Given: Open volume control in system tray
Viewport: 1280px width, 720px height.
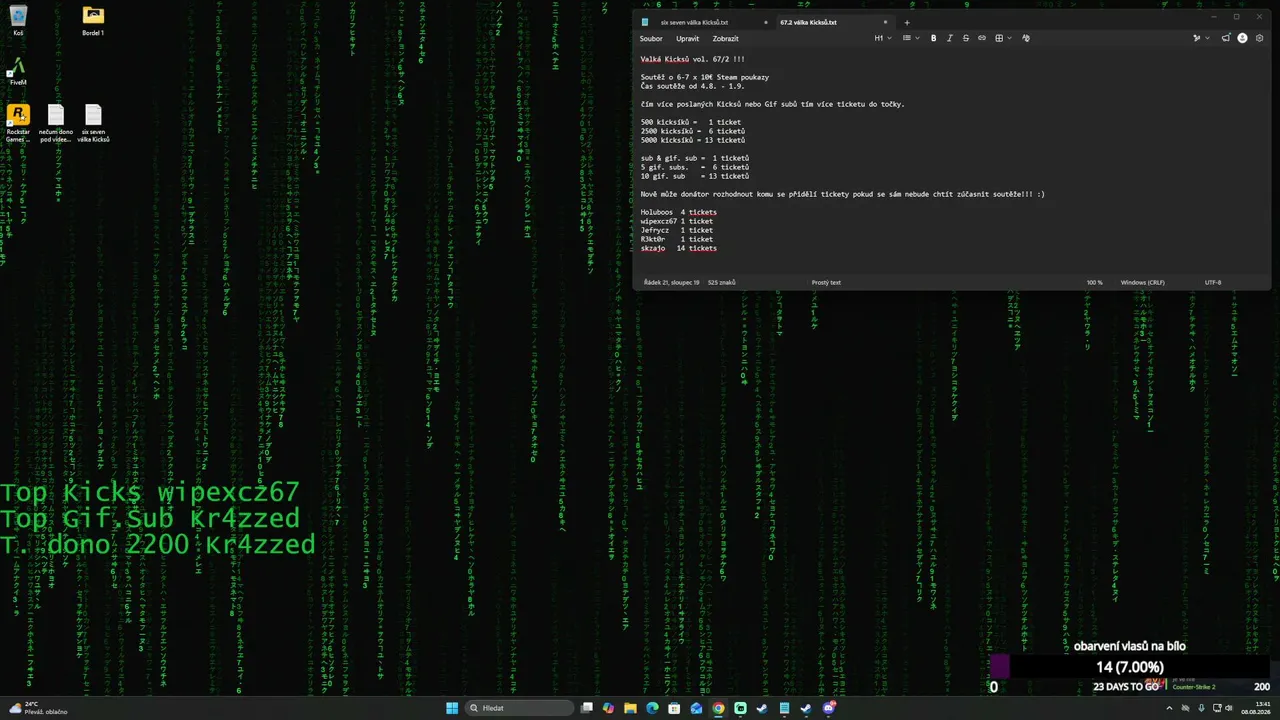Looking at the screenshot, I should click(1229, 708).
